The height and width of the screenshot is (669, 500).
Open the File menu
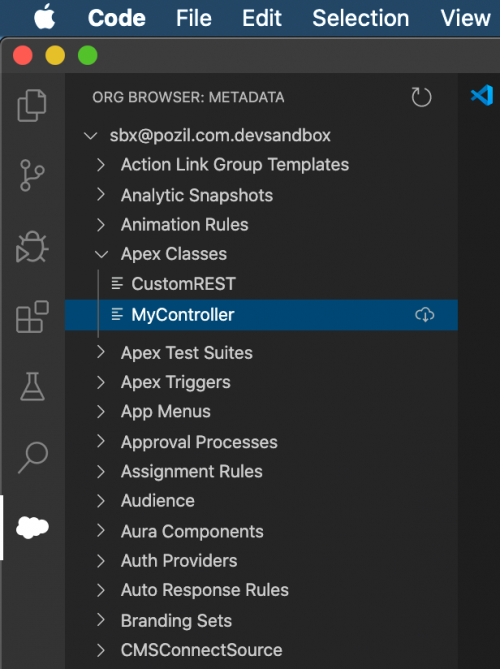point(194,18)
